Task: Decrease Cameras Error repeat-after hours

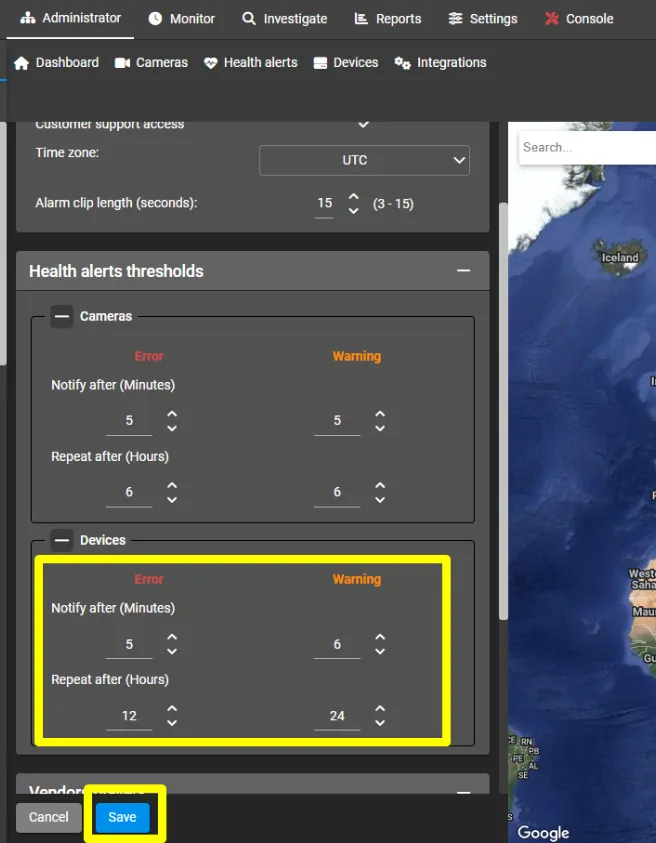Action: point(172,500)
